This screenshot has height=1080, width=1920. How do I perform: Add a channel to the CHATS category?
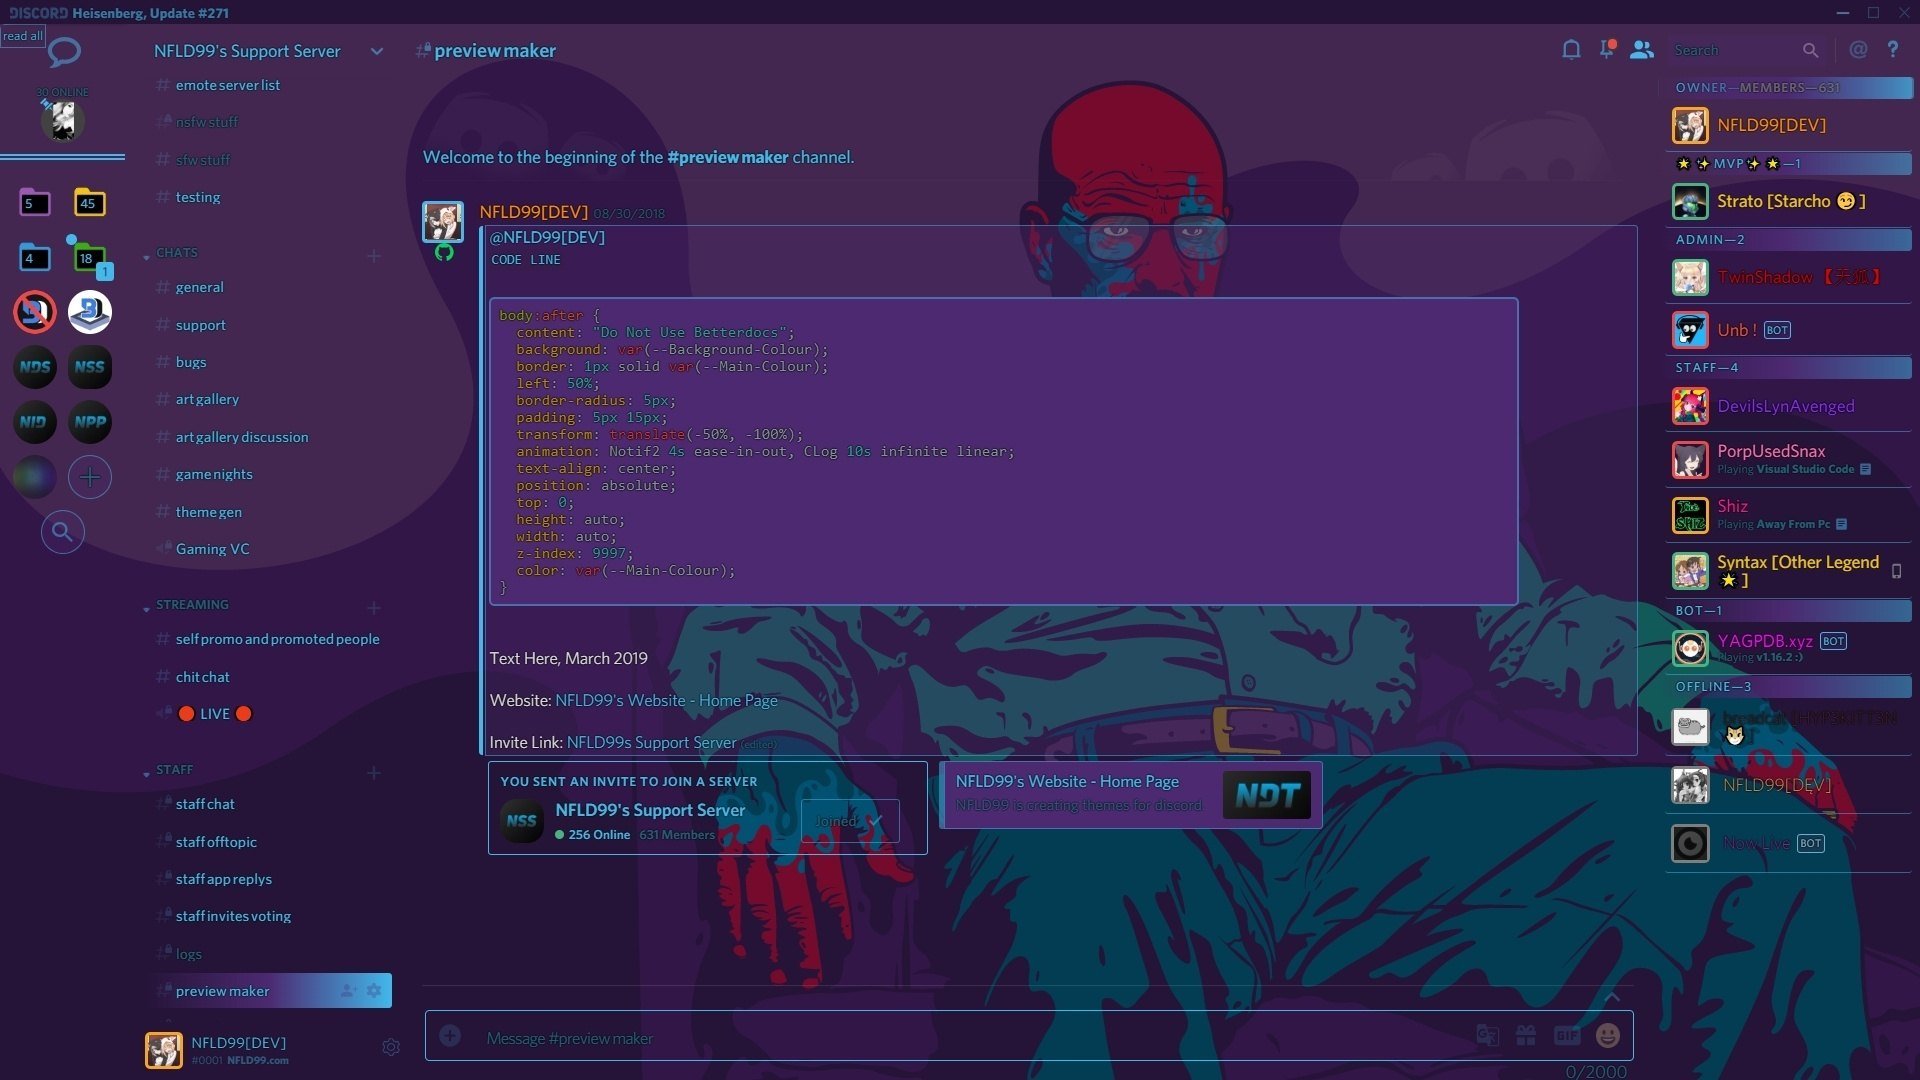374,257
